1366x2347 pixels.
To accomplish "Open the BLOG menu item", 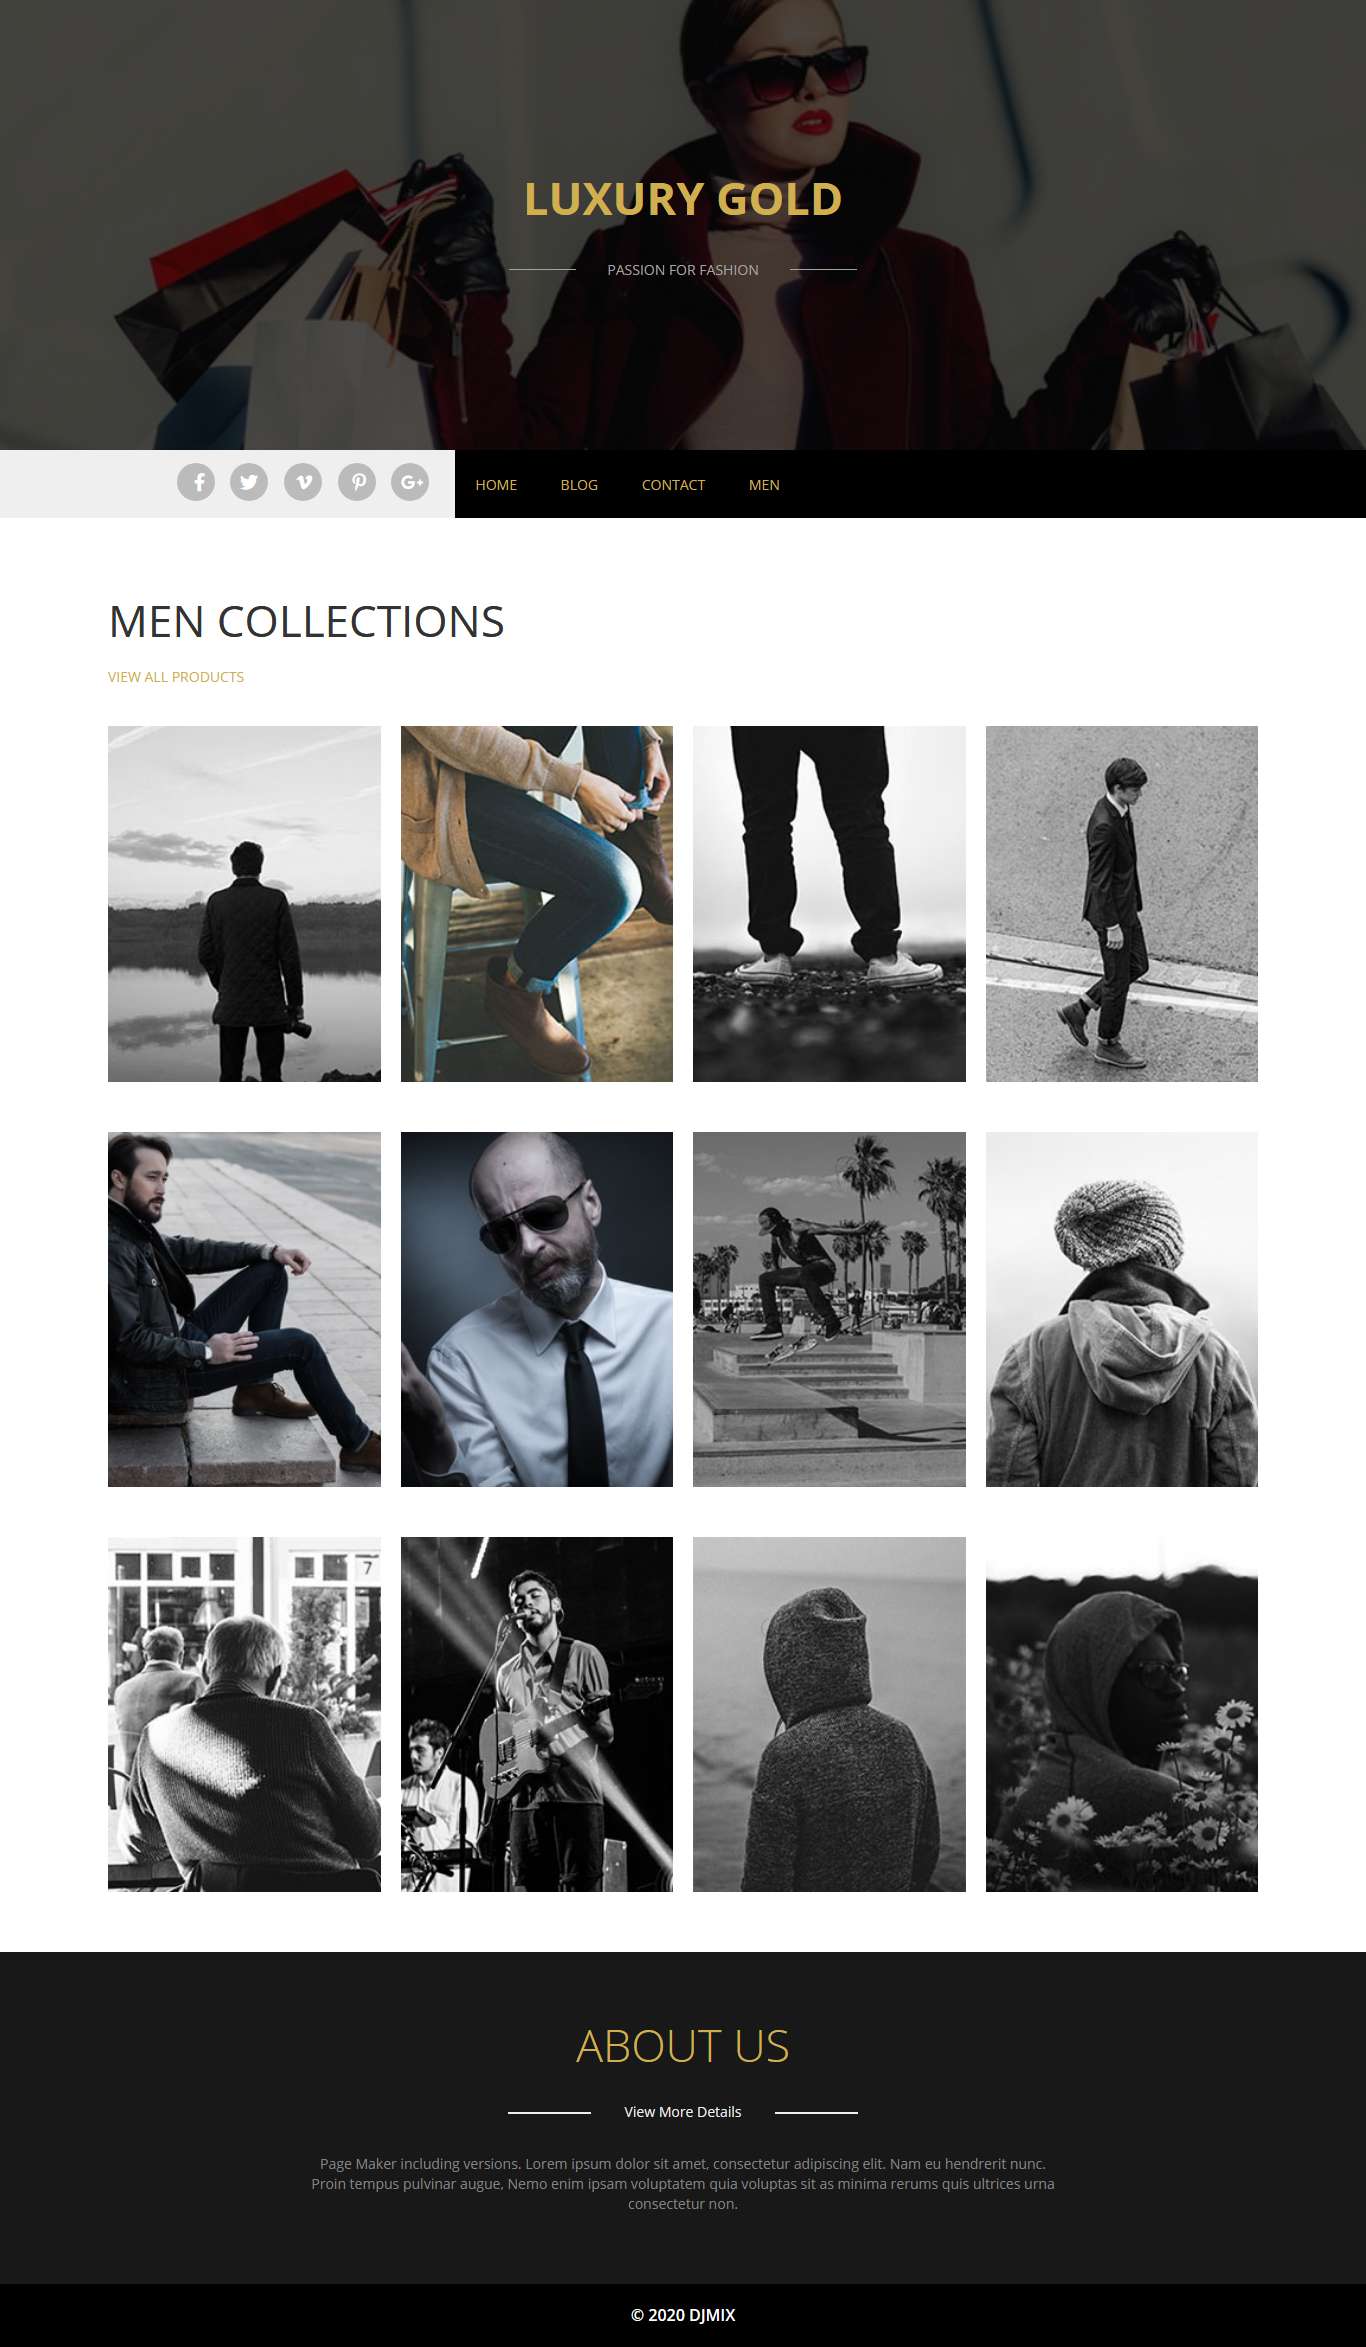I will [x=579, y=485].
